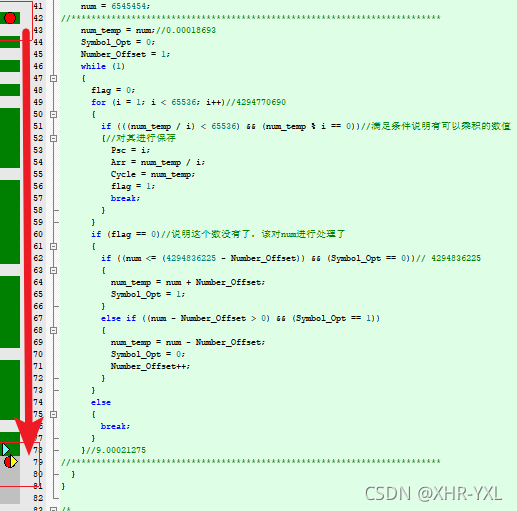Click 'Cycle = num_temp;' on line 55

153,174
